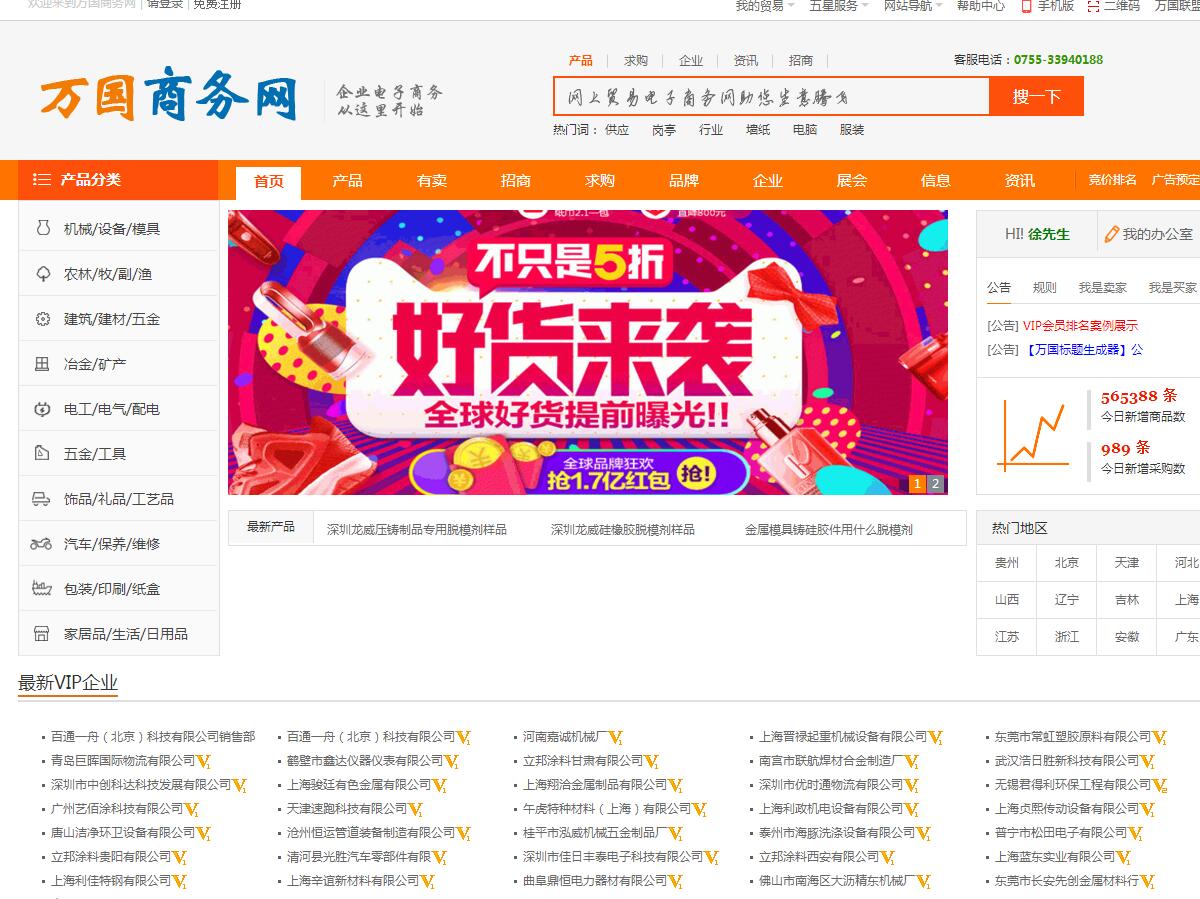Click the tree icon beside 农林/牧/副/渔

(42, 274)
